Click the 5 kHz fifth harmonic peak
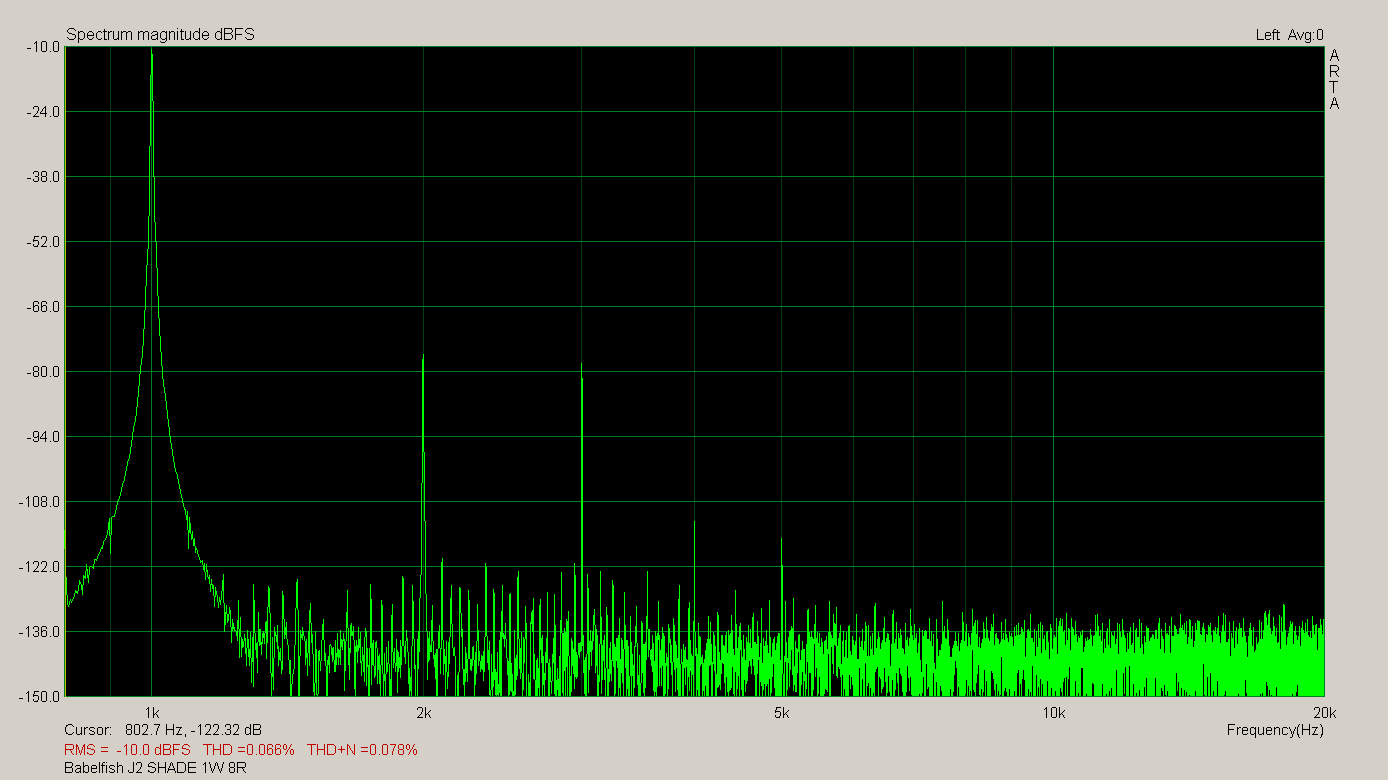 coord(782,541)
